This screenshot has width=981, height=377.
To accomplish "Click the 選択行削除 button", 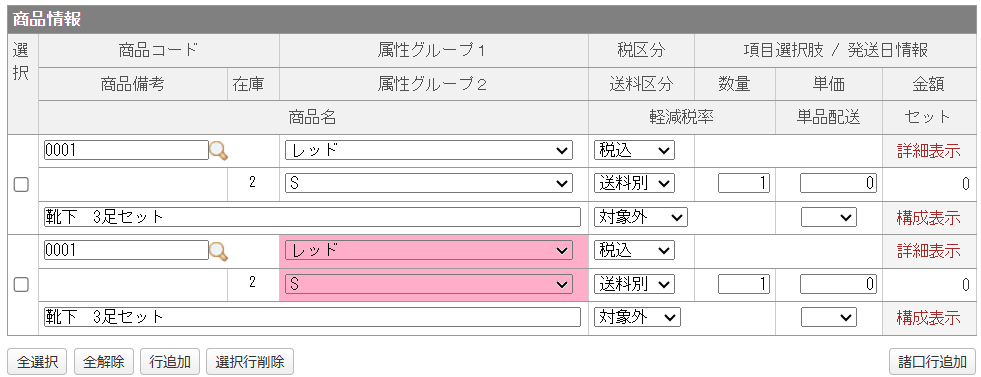I will pos(250,361).
